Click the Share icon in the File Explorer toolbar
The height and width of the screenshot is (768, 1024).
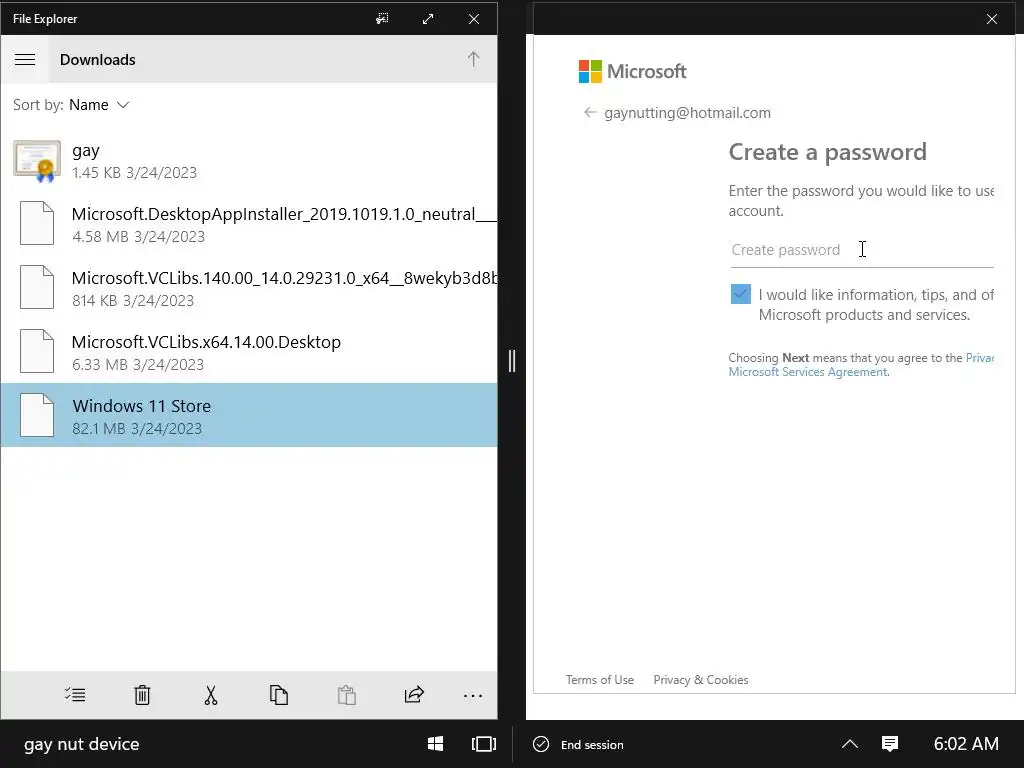coord(414,695)
